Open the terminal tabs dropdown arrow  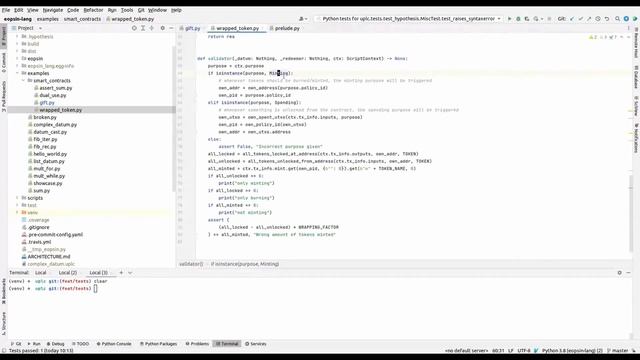[130, 273]
